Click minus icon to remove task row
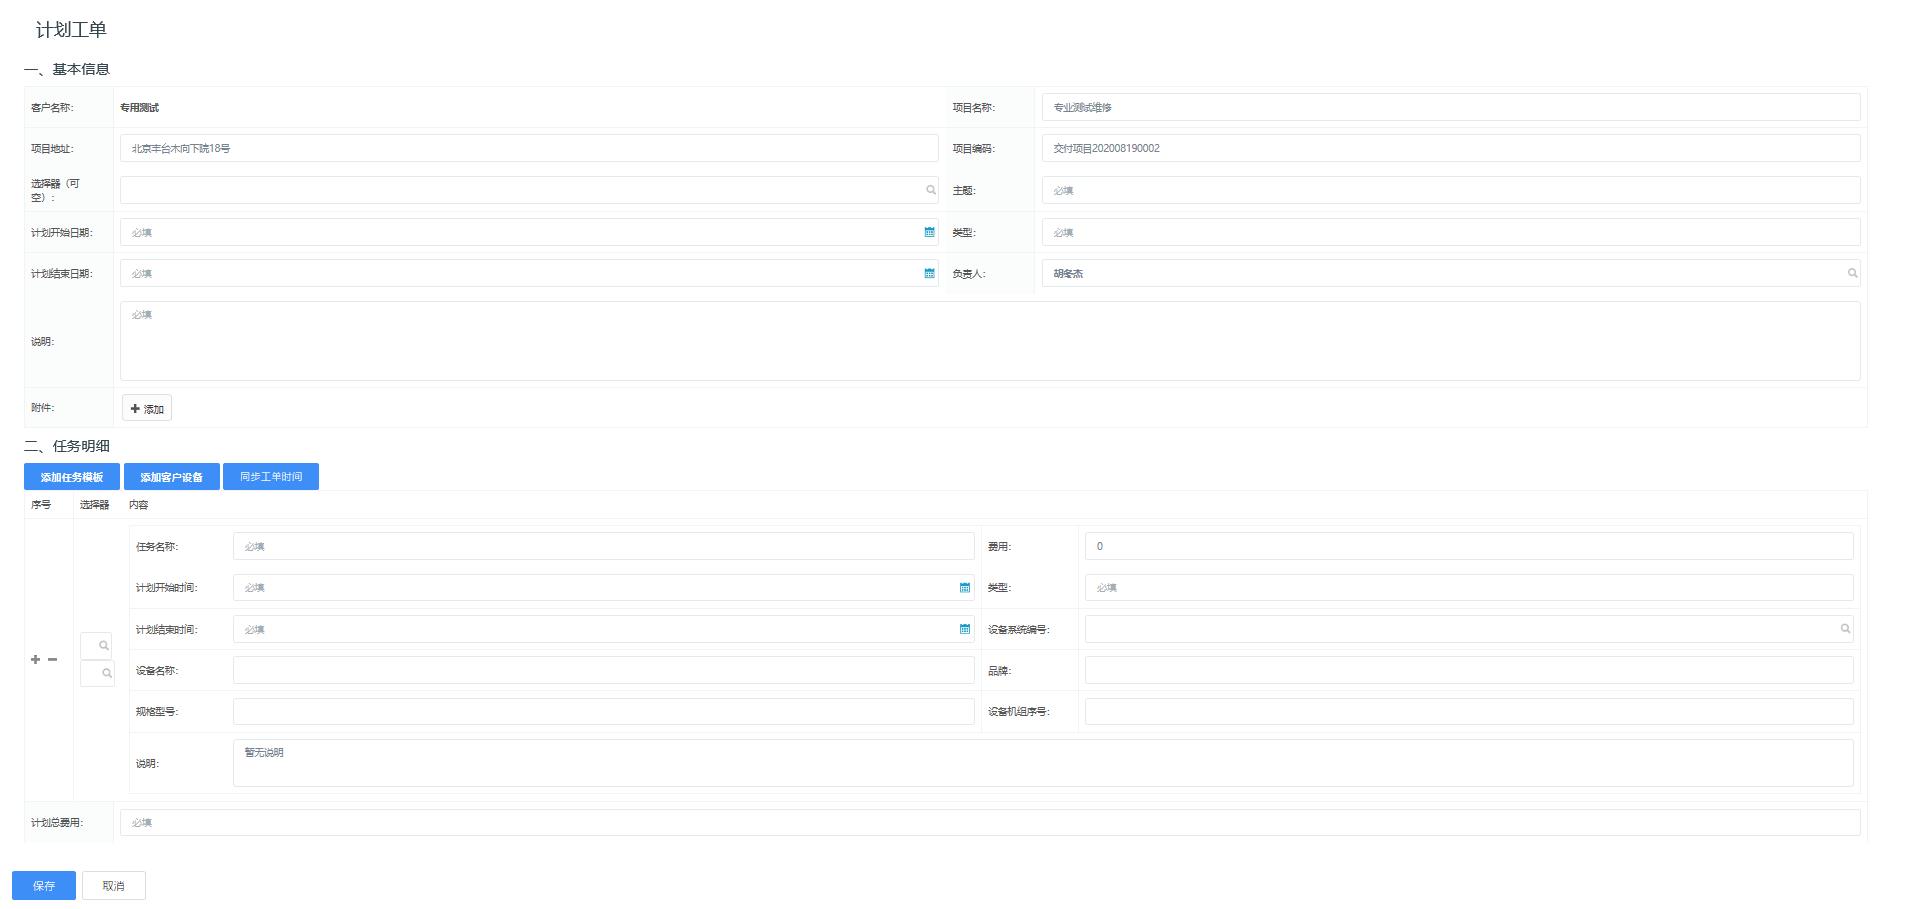Image resolution: width=1905 pixels, height=909 pixels. coord(53,660)
